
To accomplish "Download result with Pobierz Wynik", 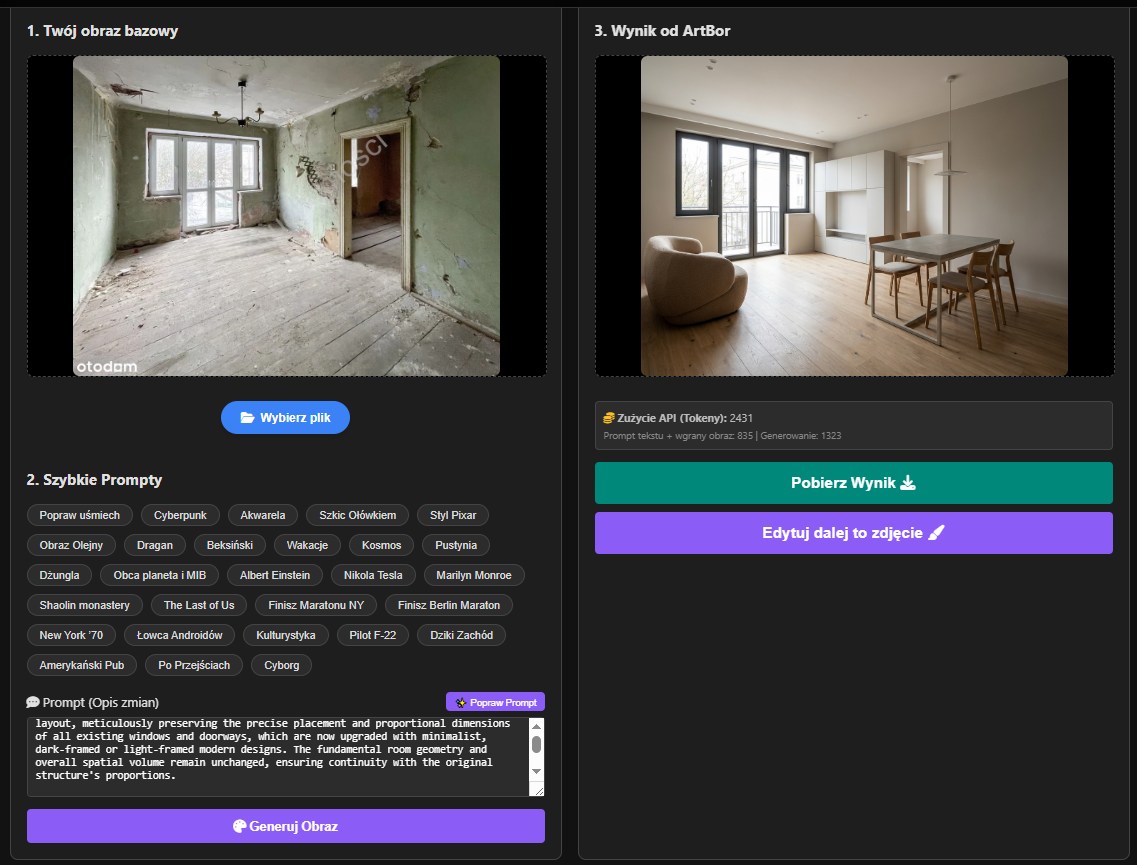I will pyautogui.click(x=853, y=483).
